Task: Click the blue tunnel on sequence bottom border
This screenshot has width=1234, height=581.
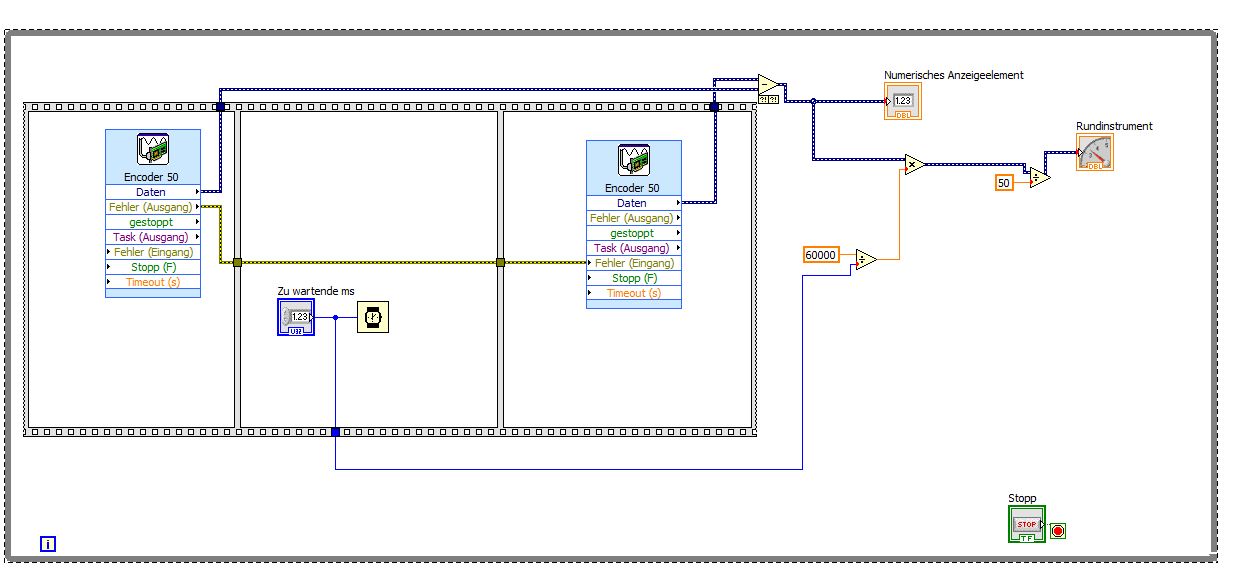Action: click(x=335, y=432)
